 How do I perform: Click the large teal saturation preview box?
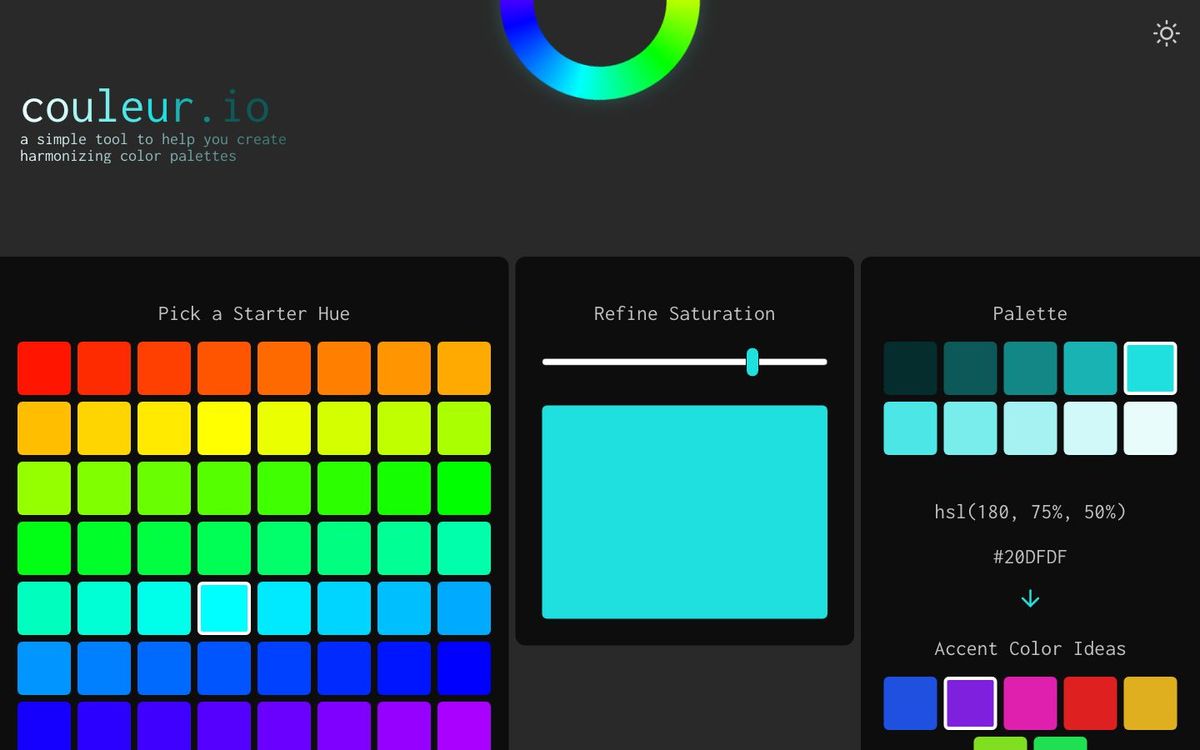pyautogui.click(x=685, y=512)
